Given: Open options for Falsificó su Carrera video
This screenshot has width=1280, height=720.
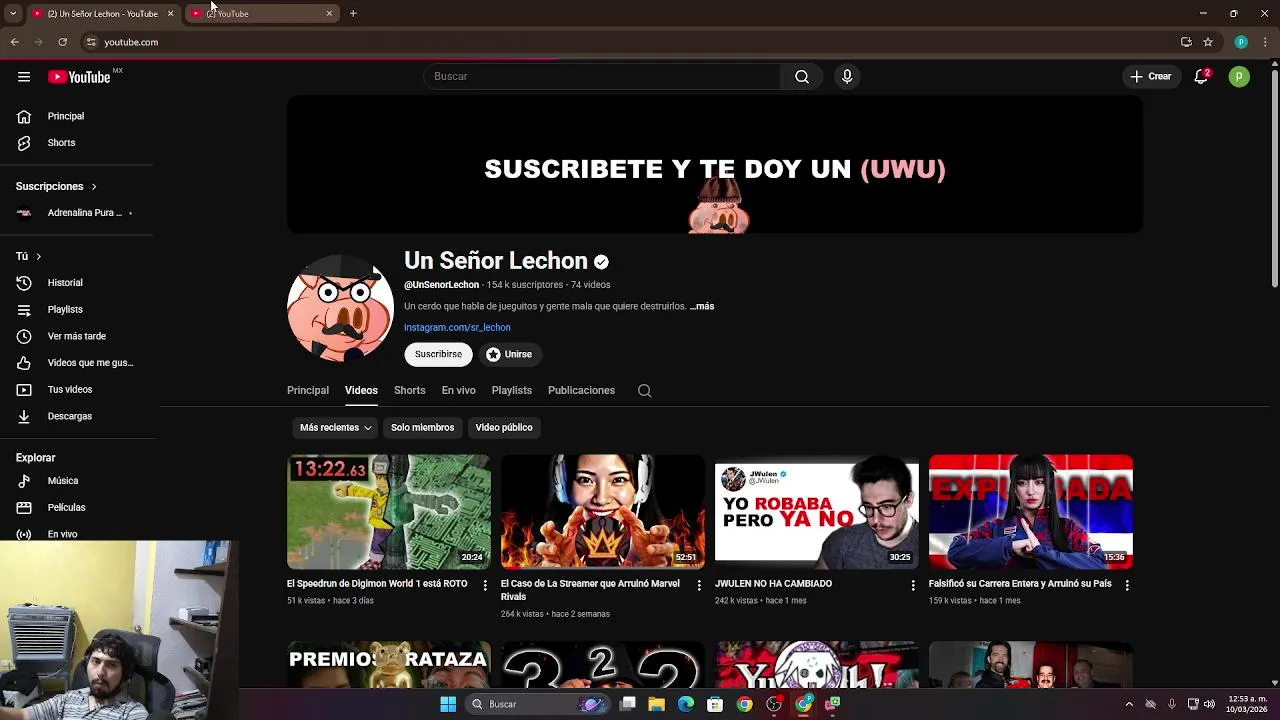Looking at the screenshot, I should tap(1127, 585).
